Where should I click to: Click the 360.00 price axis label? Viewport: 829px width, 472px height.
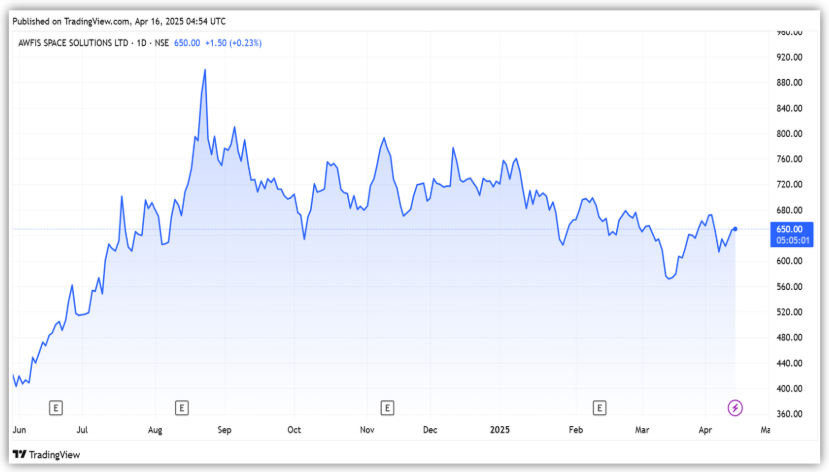791,414
